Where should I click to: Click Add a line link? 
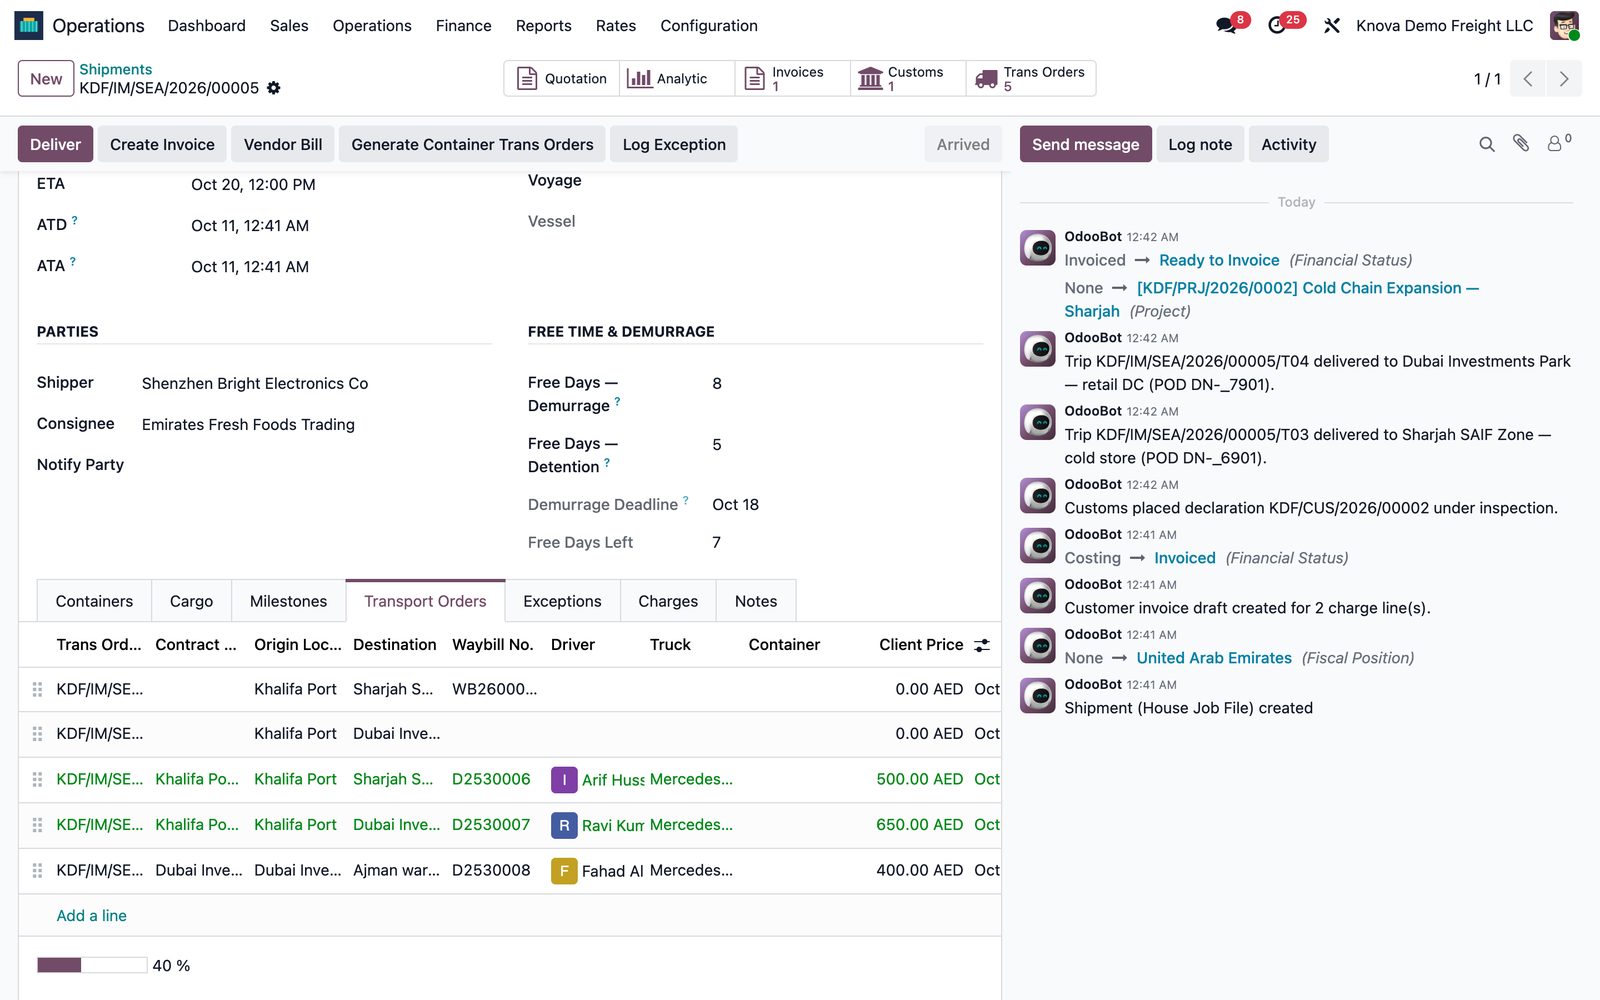[92, 916]
